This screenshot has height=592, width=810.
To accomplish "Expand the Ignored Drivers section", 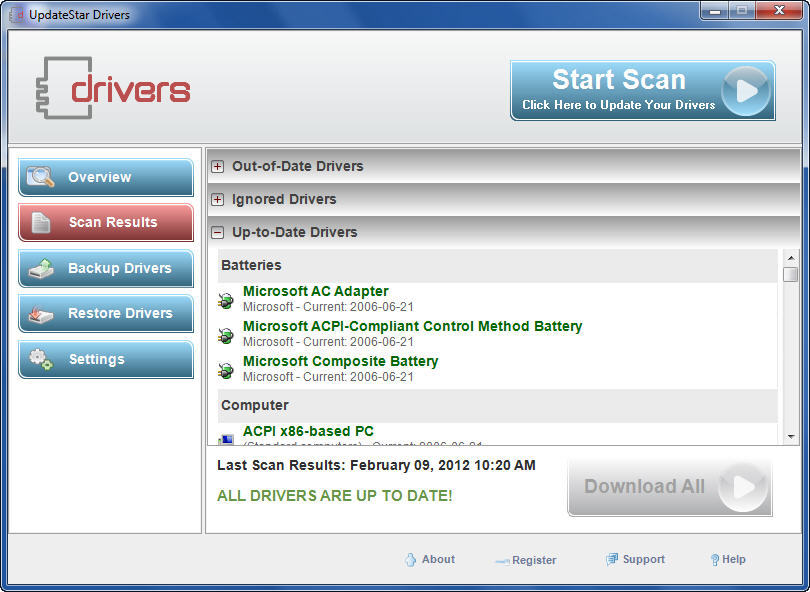I will click(217, 199).
